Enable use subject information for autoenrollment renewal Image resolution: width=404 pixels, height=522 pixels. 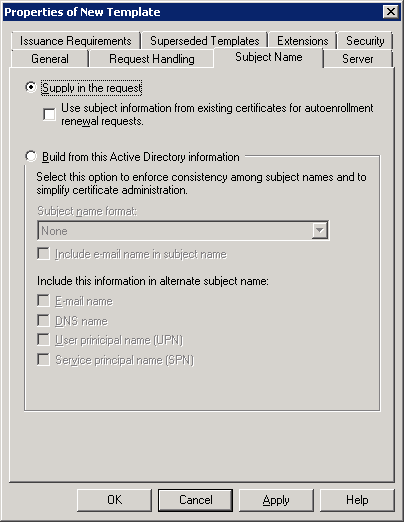pyautogui.click(x=49, y=115)
